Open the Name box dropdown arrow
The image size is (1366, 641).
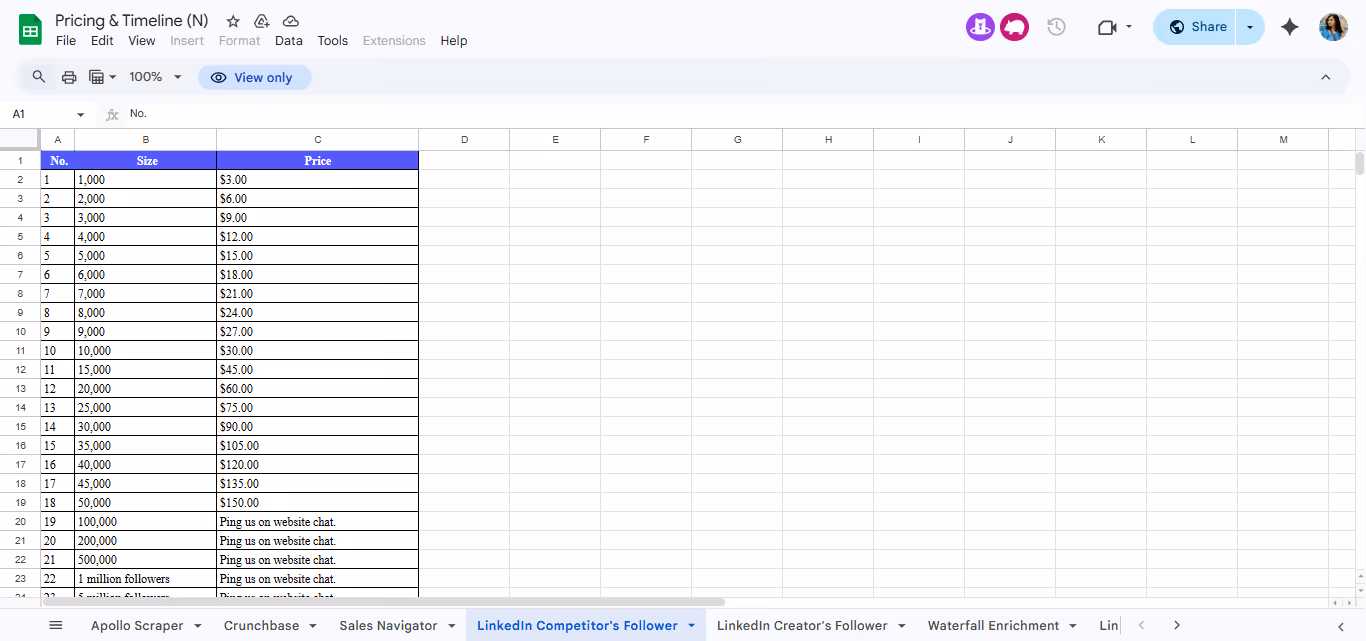tap(81, 115)
